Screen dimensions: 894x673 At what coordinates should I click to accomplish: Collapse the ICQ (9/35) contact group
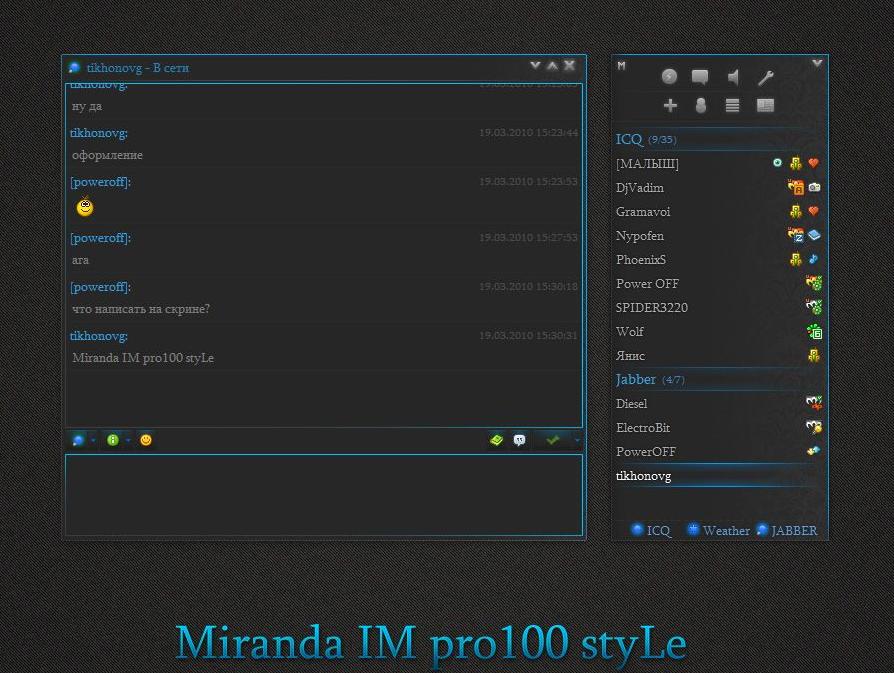click(x=629, y=139)
